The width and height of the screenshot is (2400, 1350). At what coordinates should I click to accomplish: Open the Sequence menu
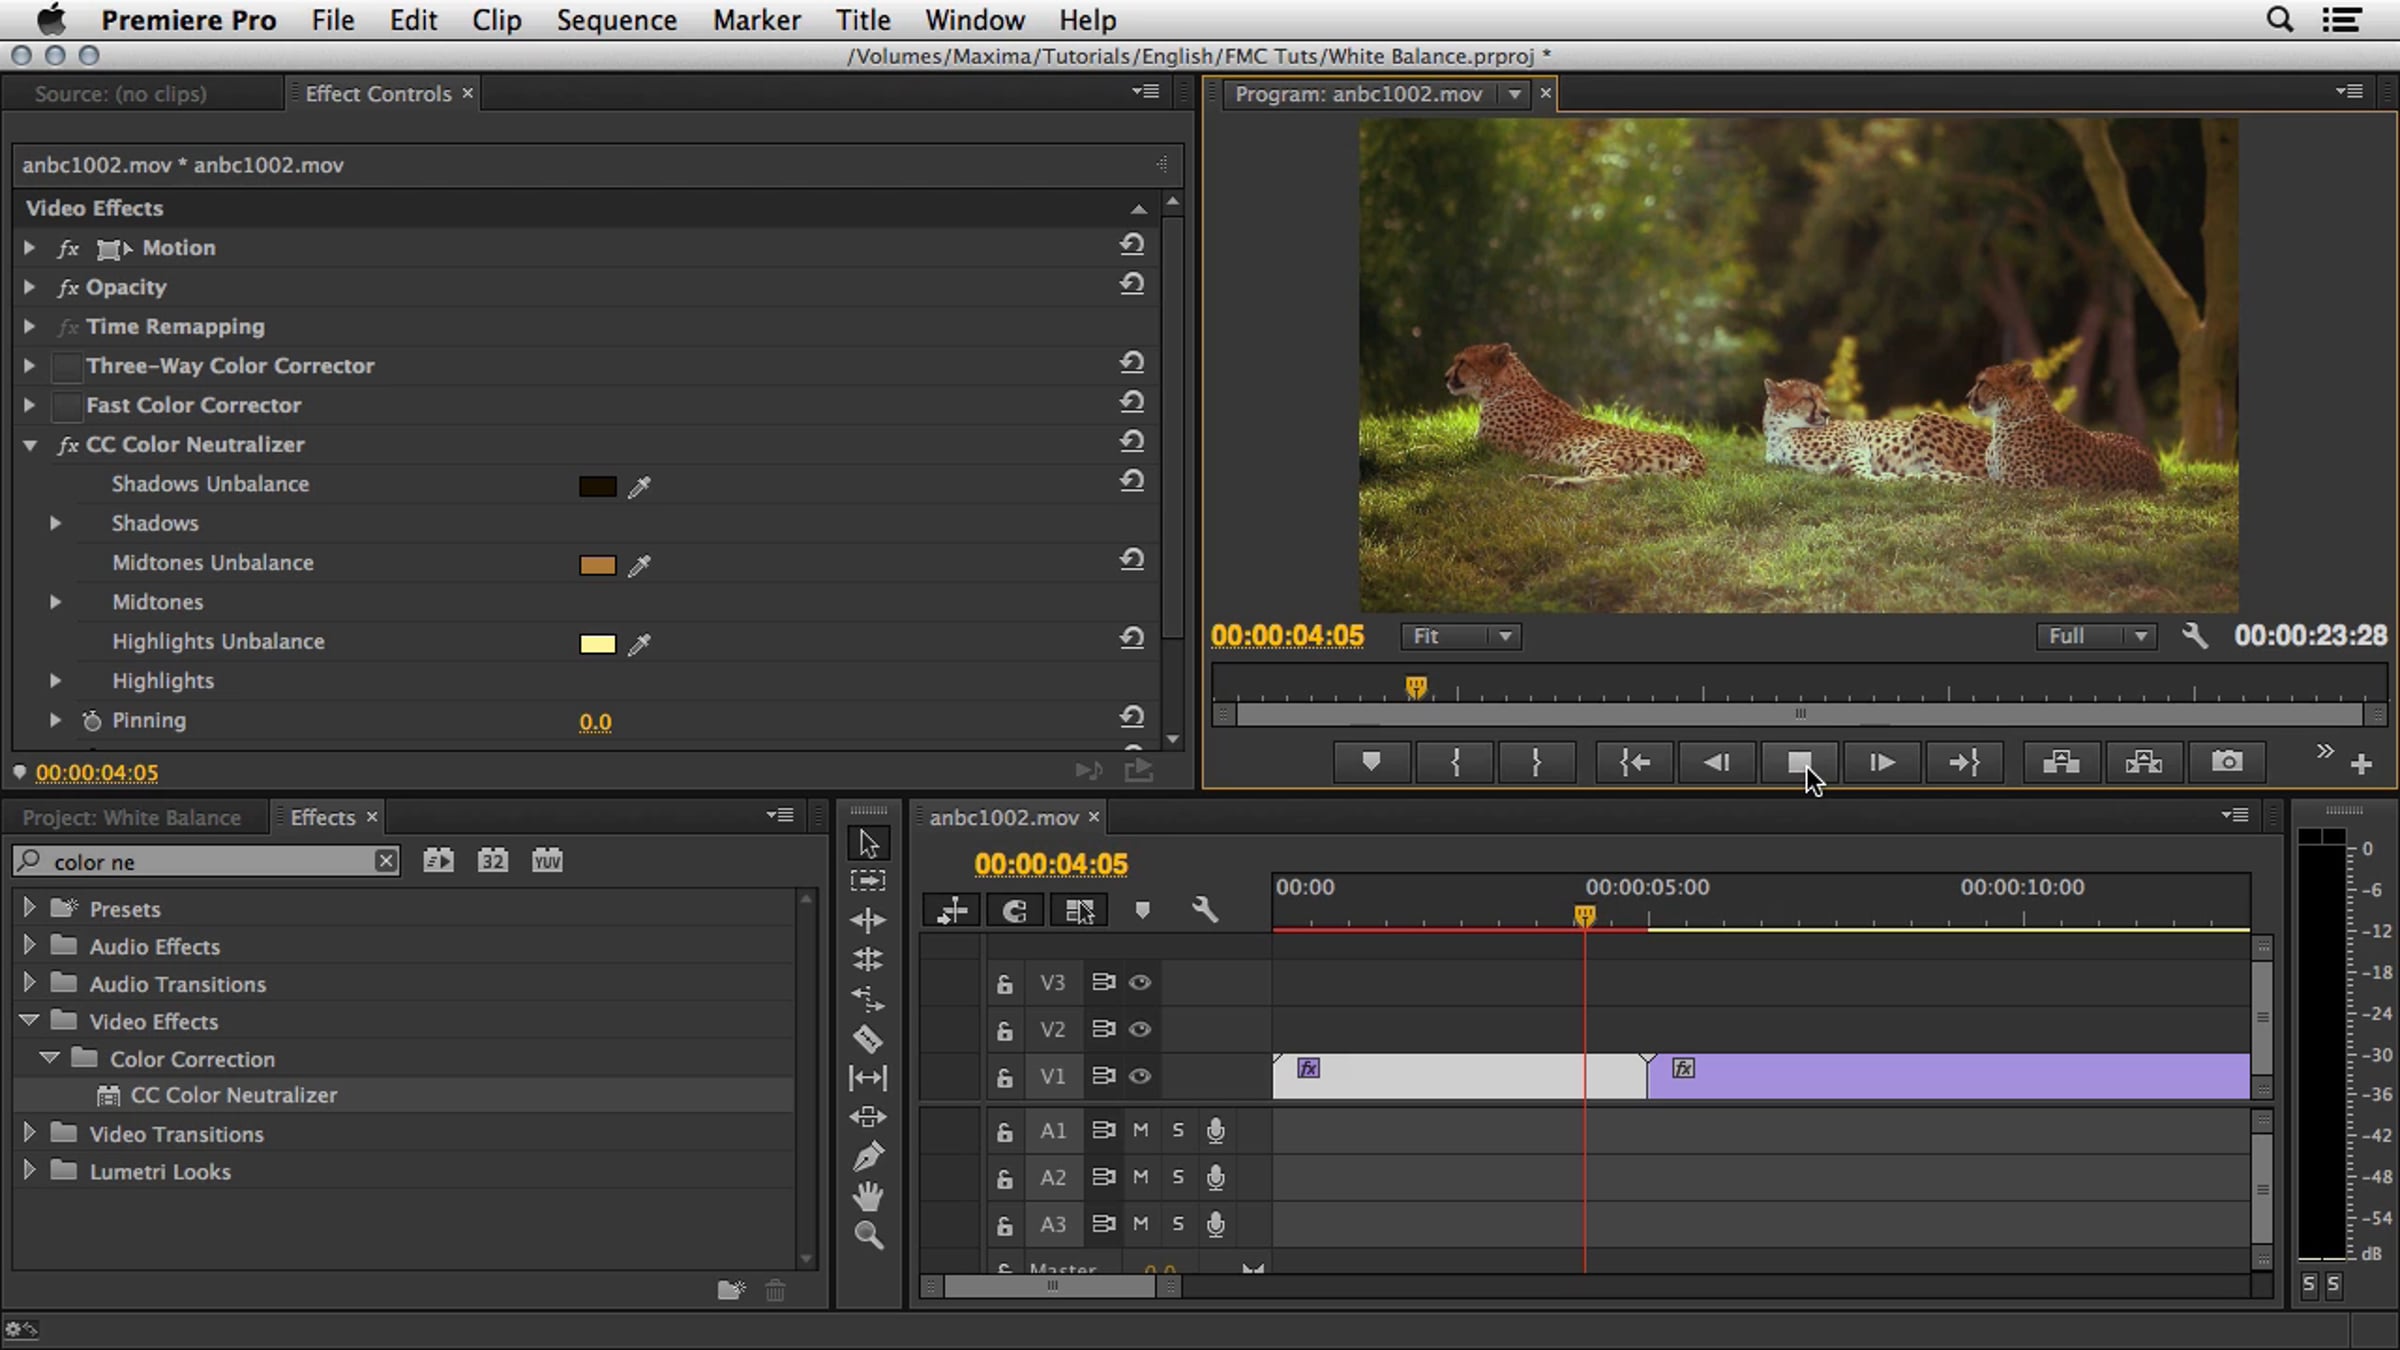[x=617, y=20]
